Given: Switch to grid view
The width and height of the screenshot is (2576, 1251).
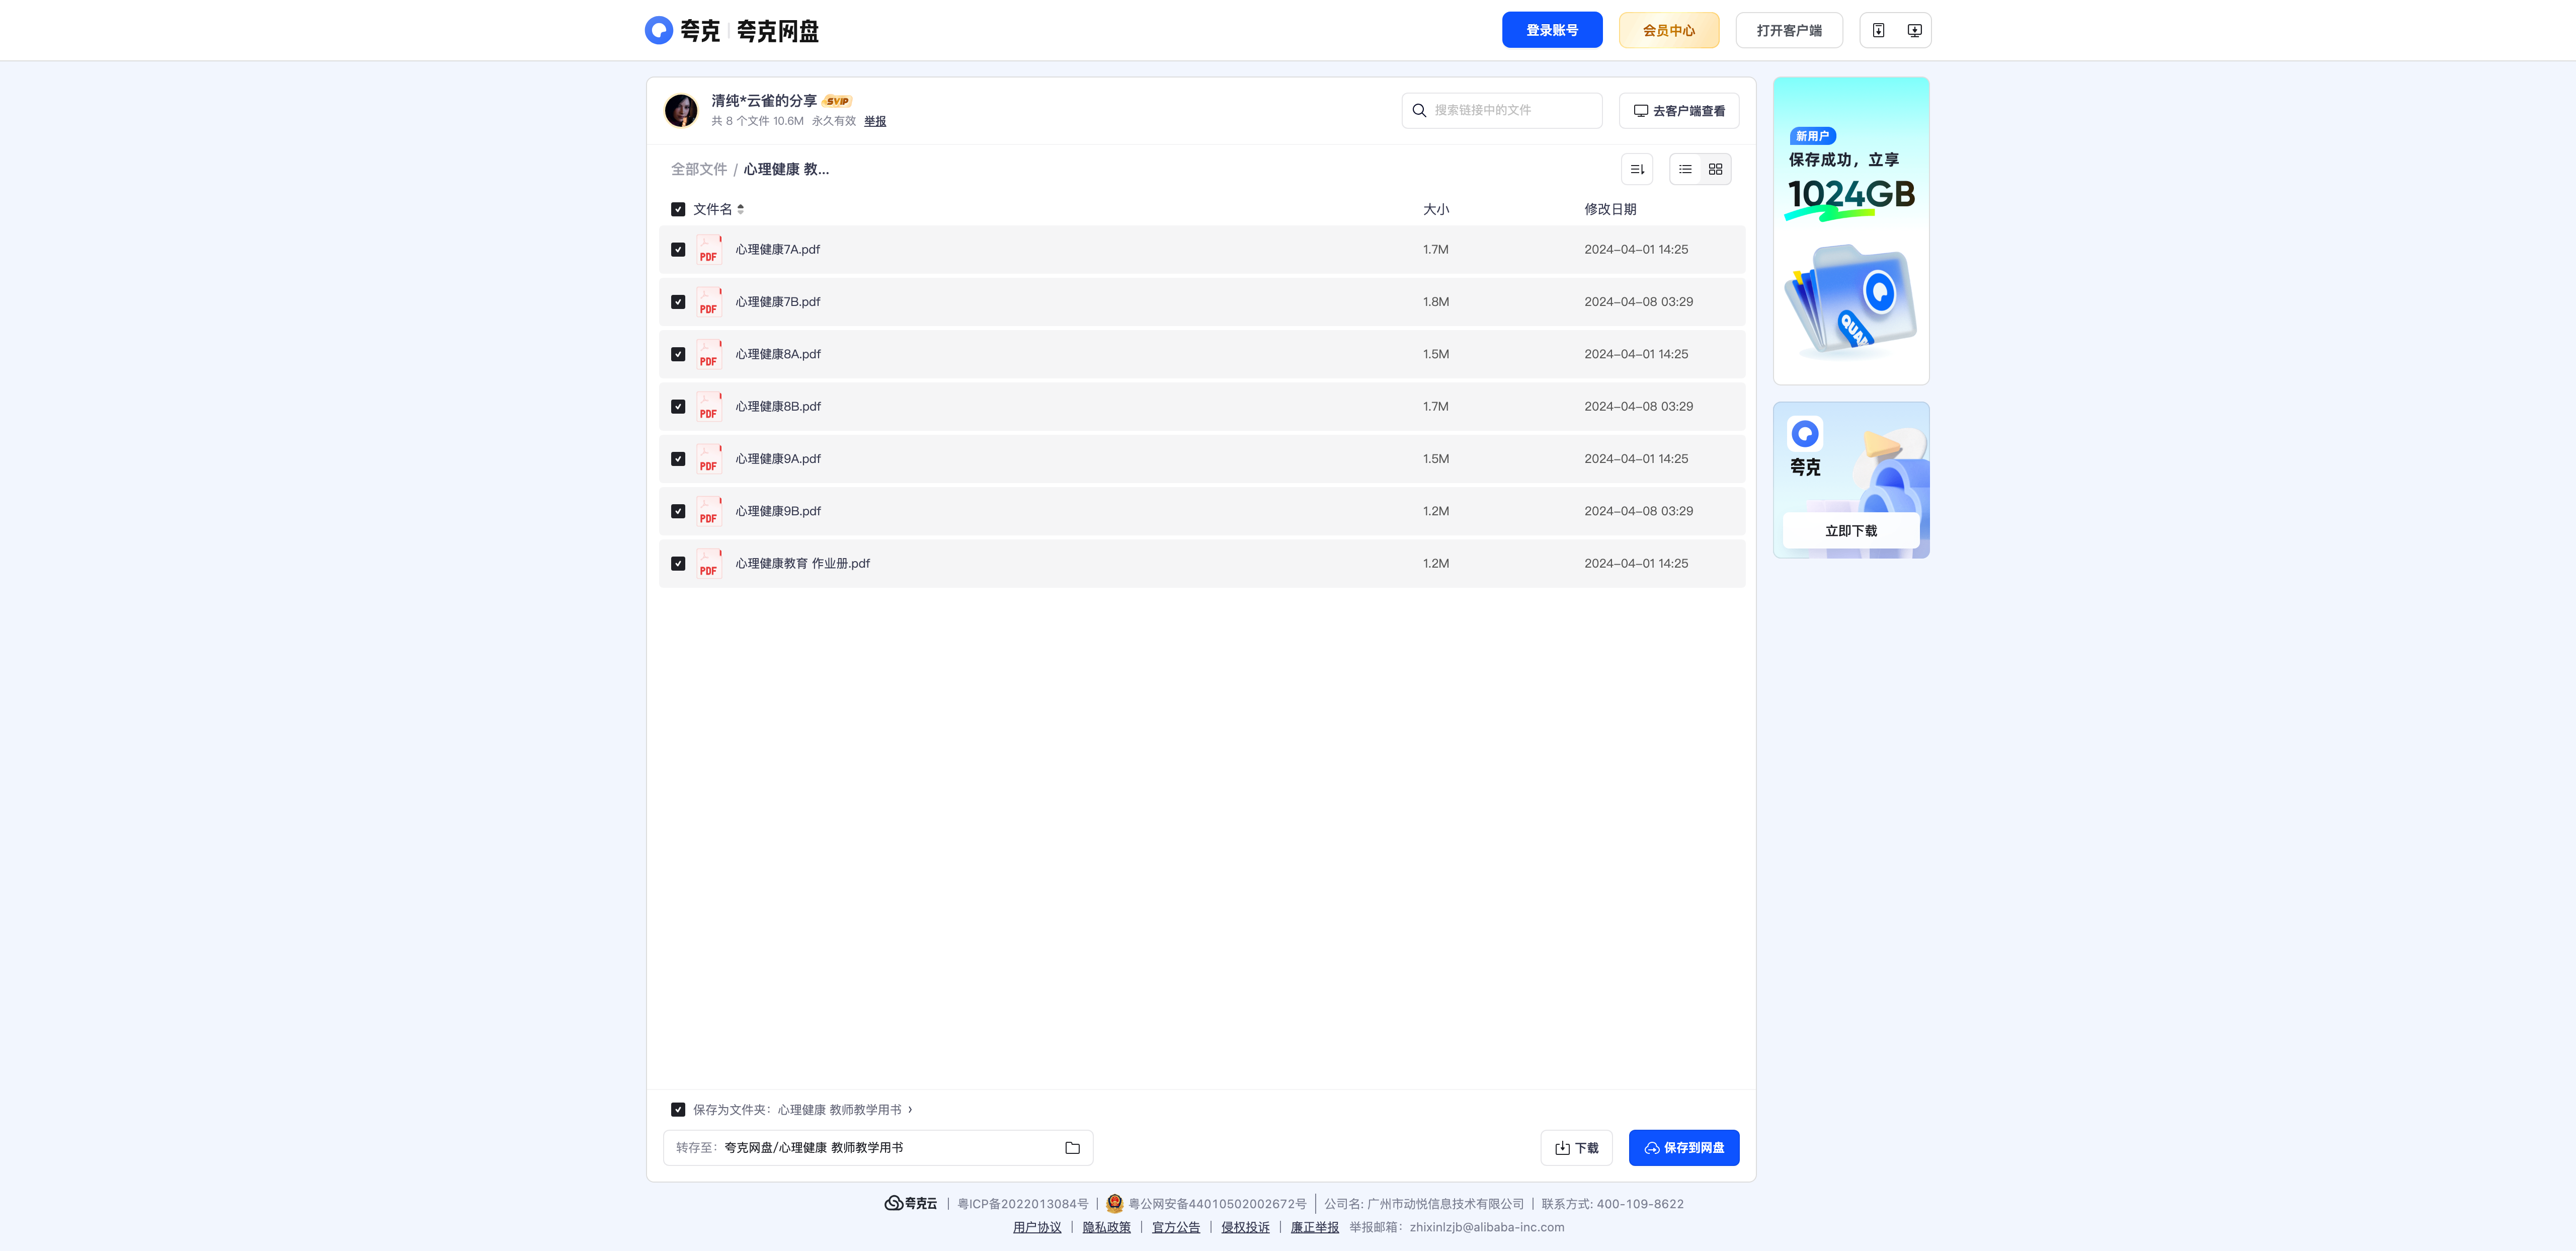Looking at the screenshot, I should pyautogui.click(x=1715, y=169).
